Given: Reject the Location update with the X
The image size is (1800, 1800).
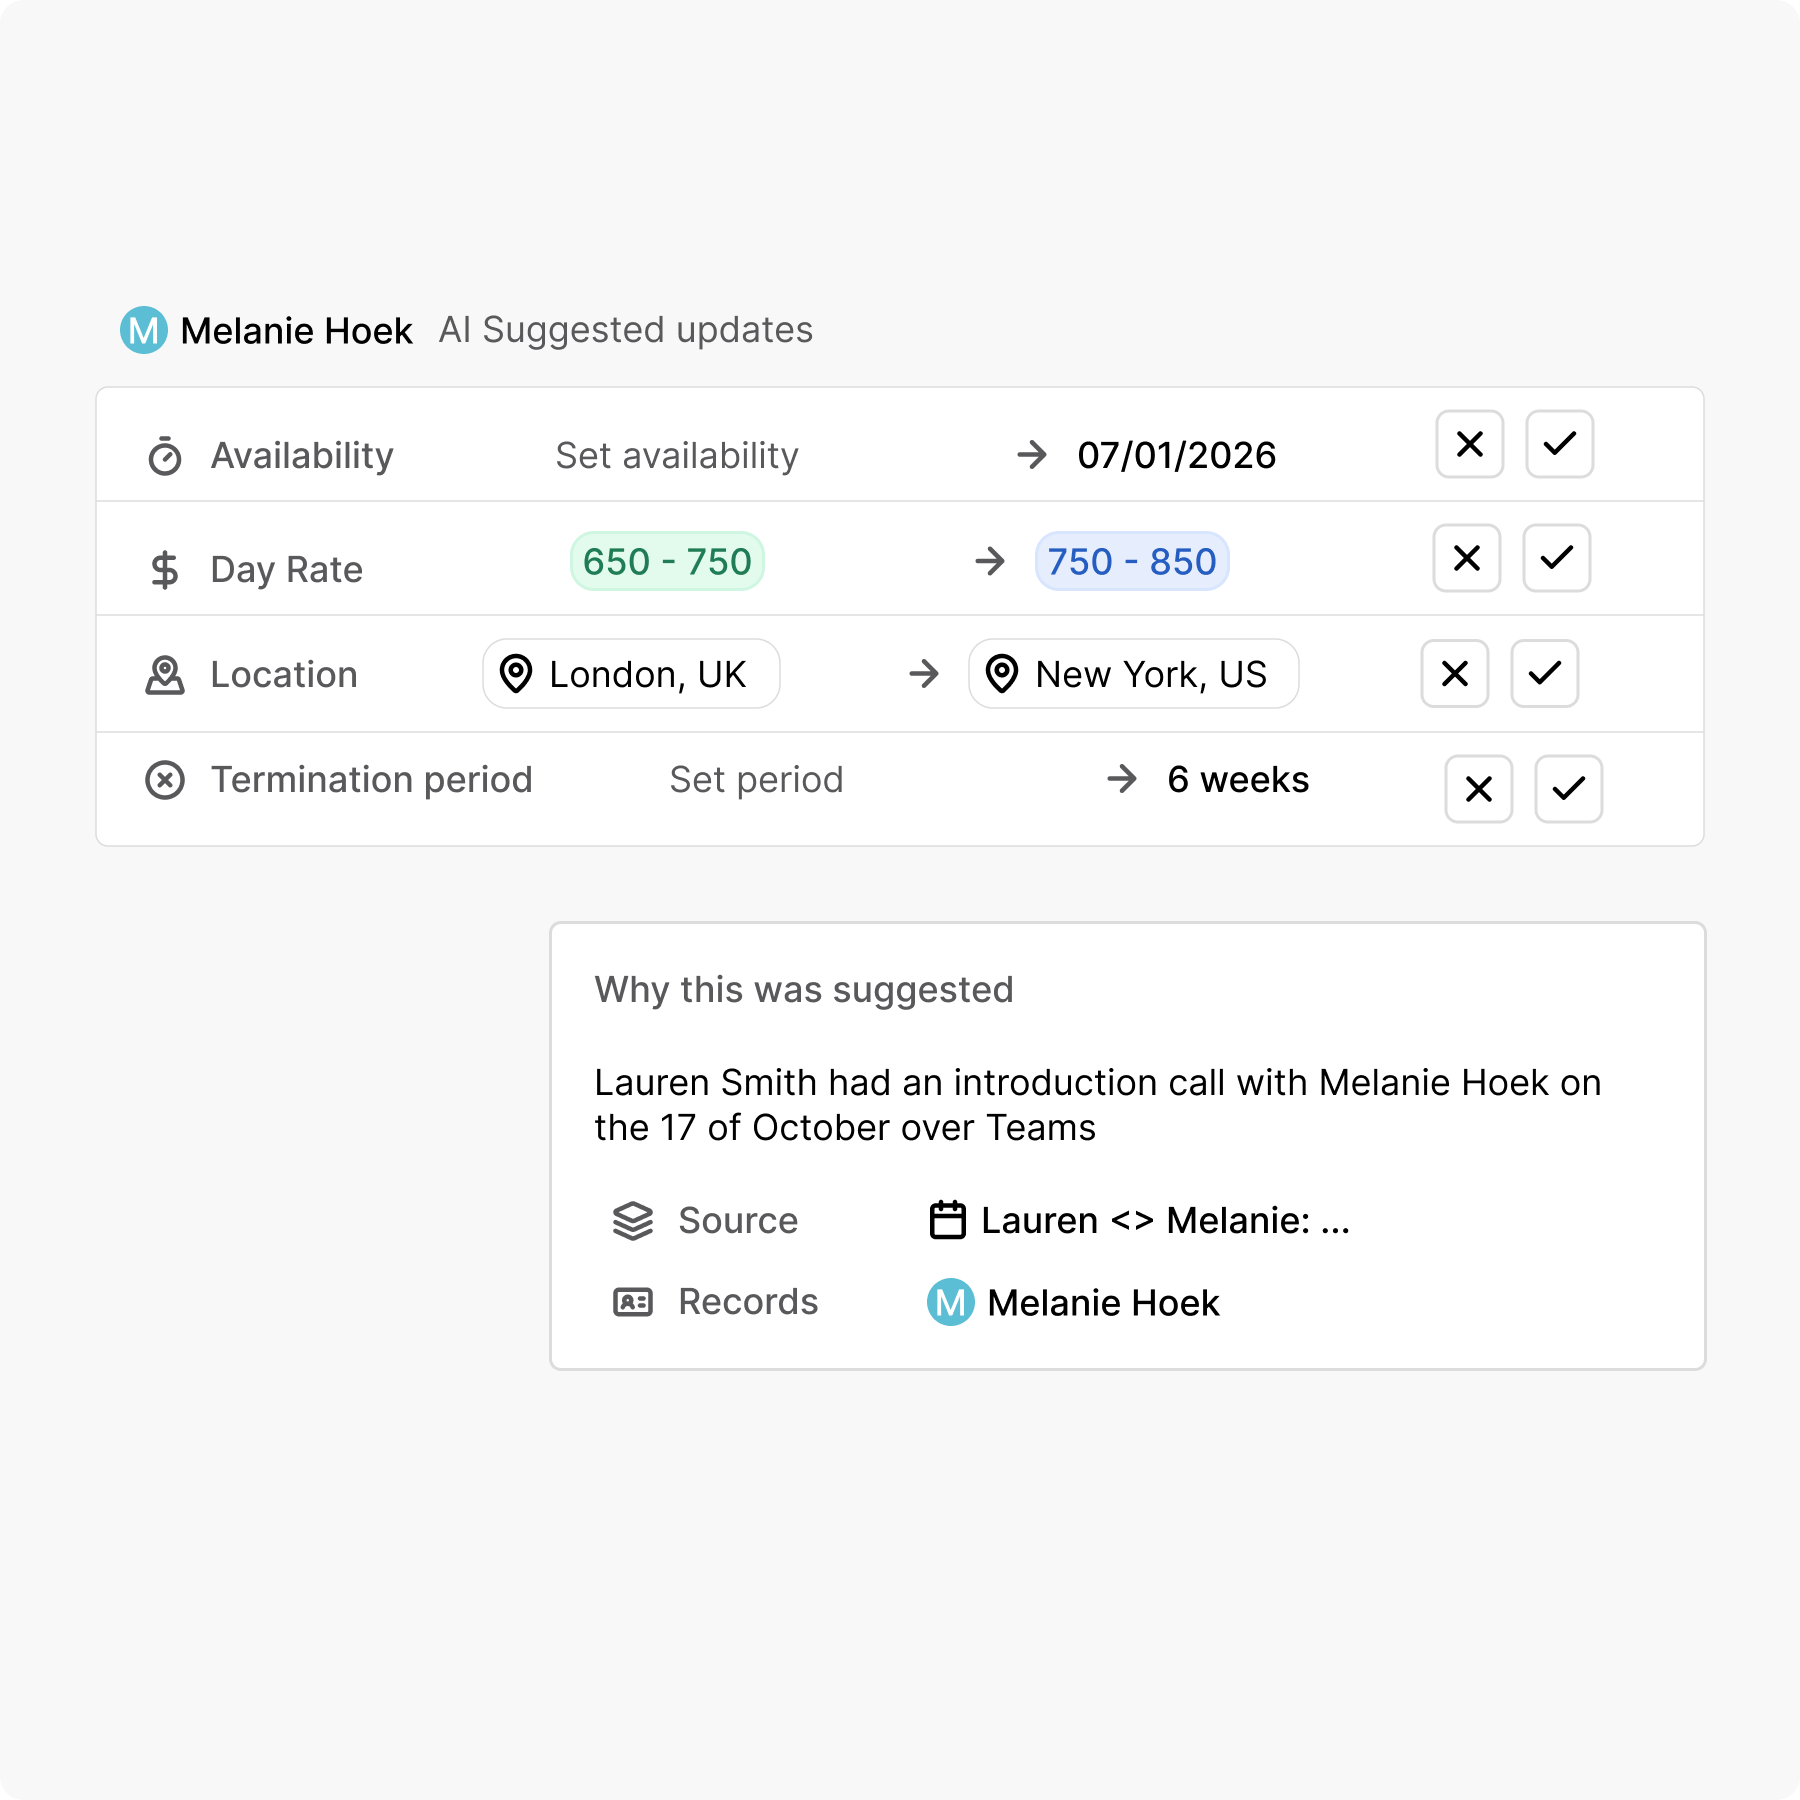Looking at the screenshot, I should point(1454,674).
